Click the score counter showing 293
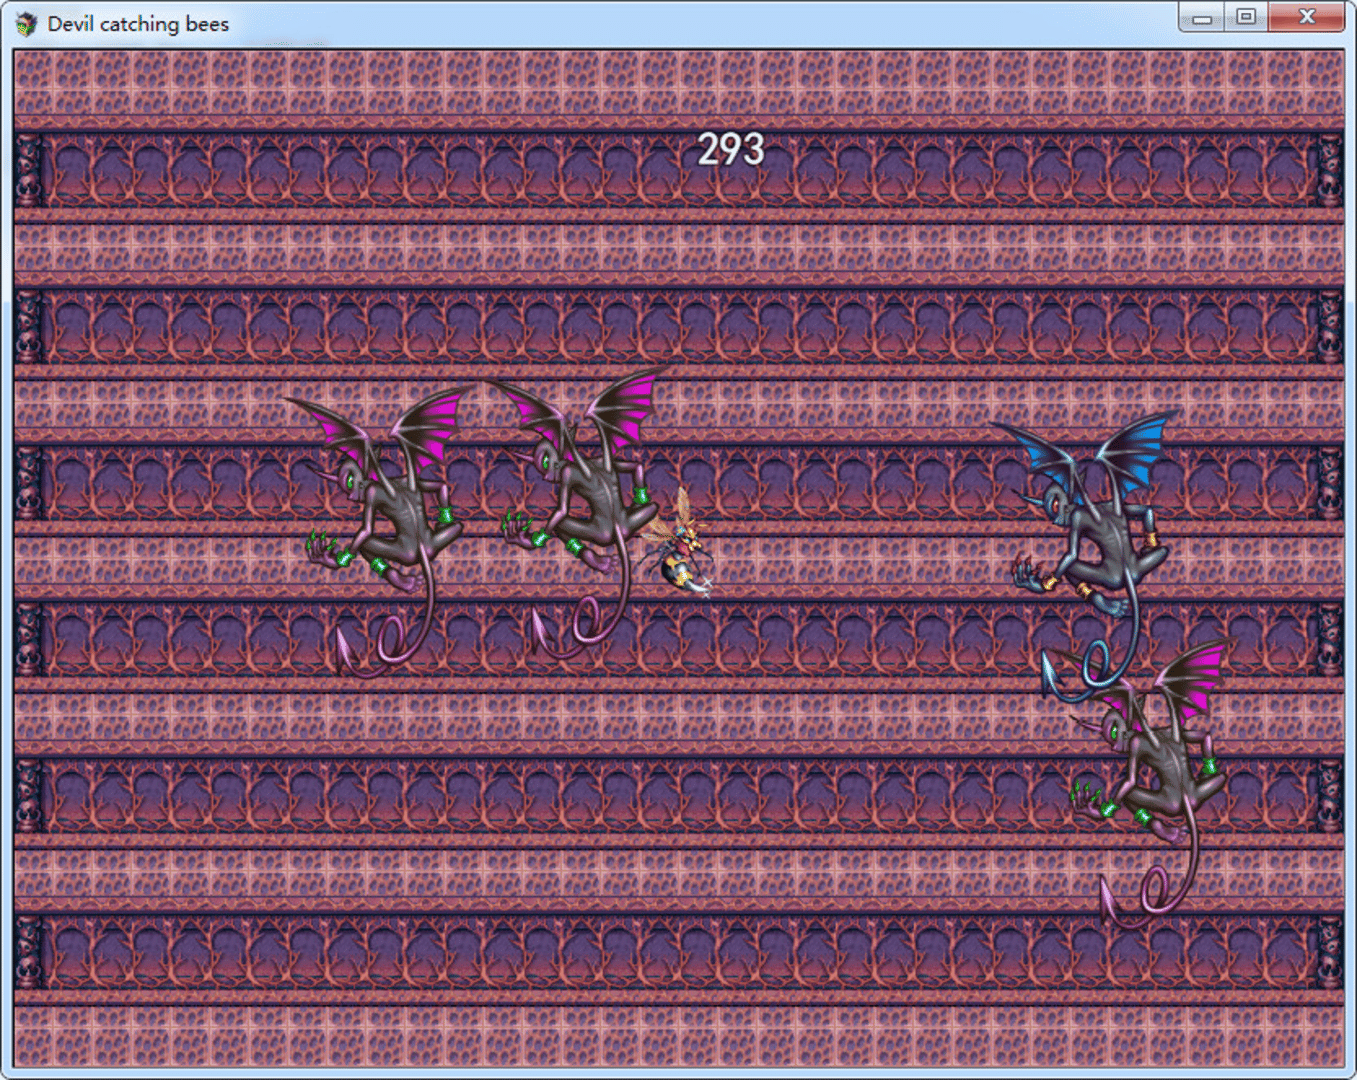The width and height of the screenshot is (1357, 1080). pyautogui.click(x=731, y=150)
